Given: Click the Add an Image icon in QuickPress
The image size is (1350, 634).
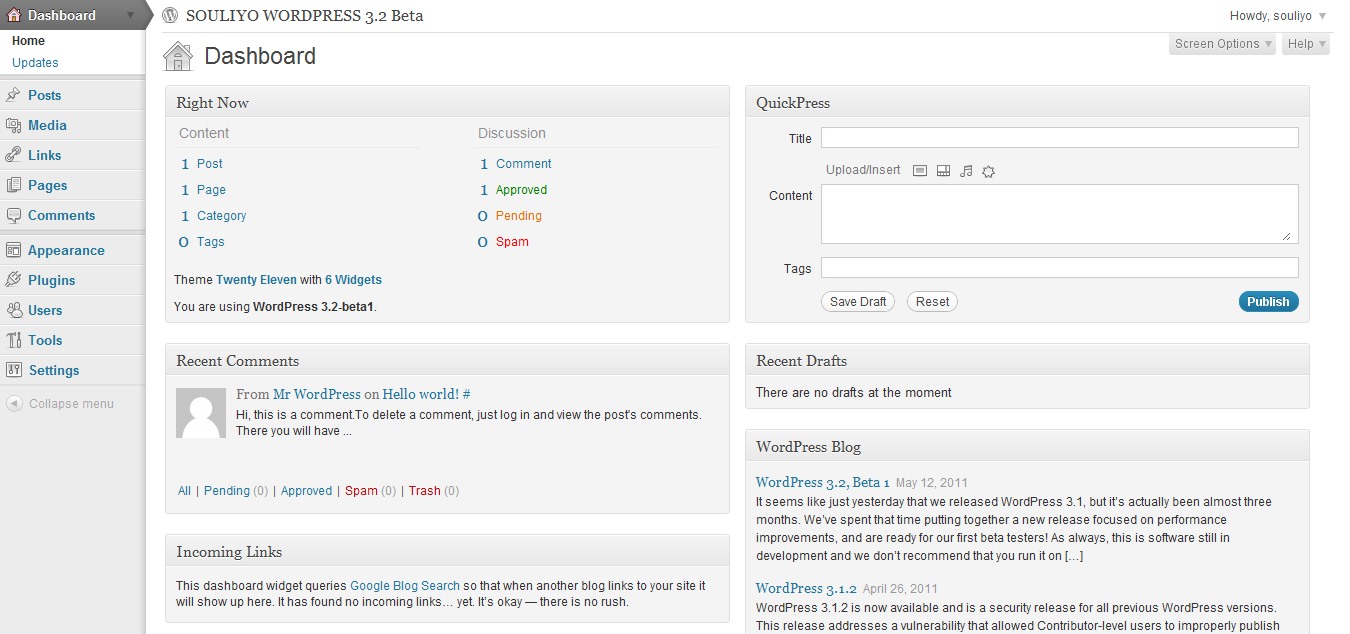Looking at the screenshot, I should 921,171.
